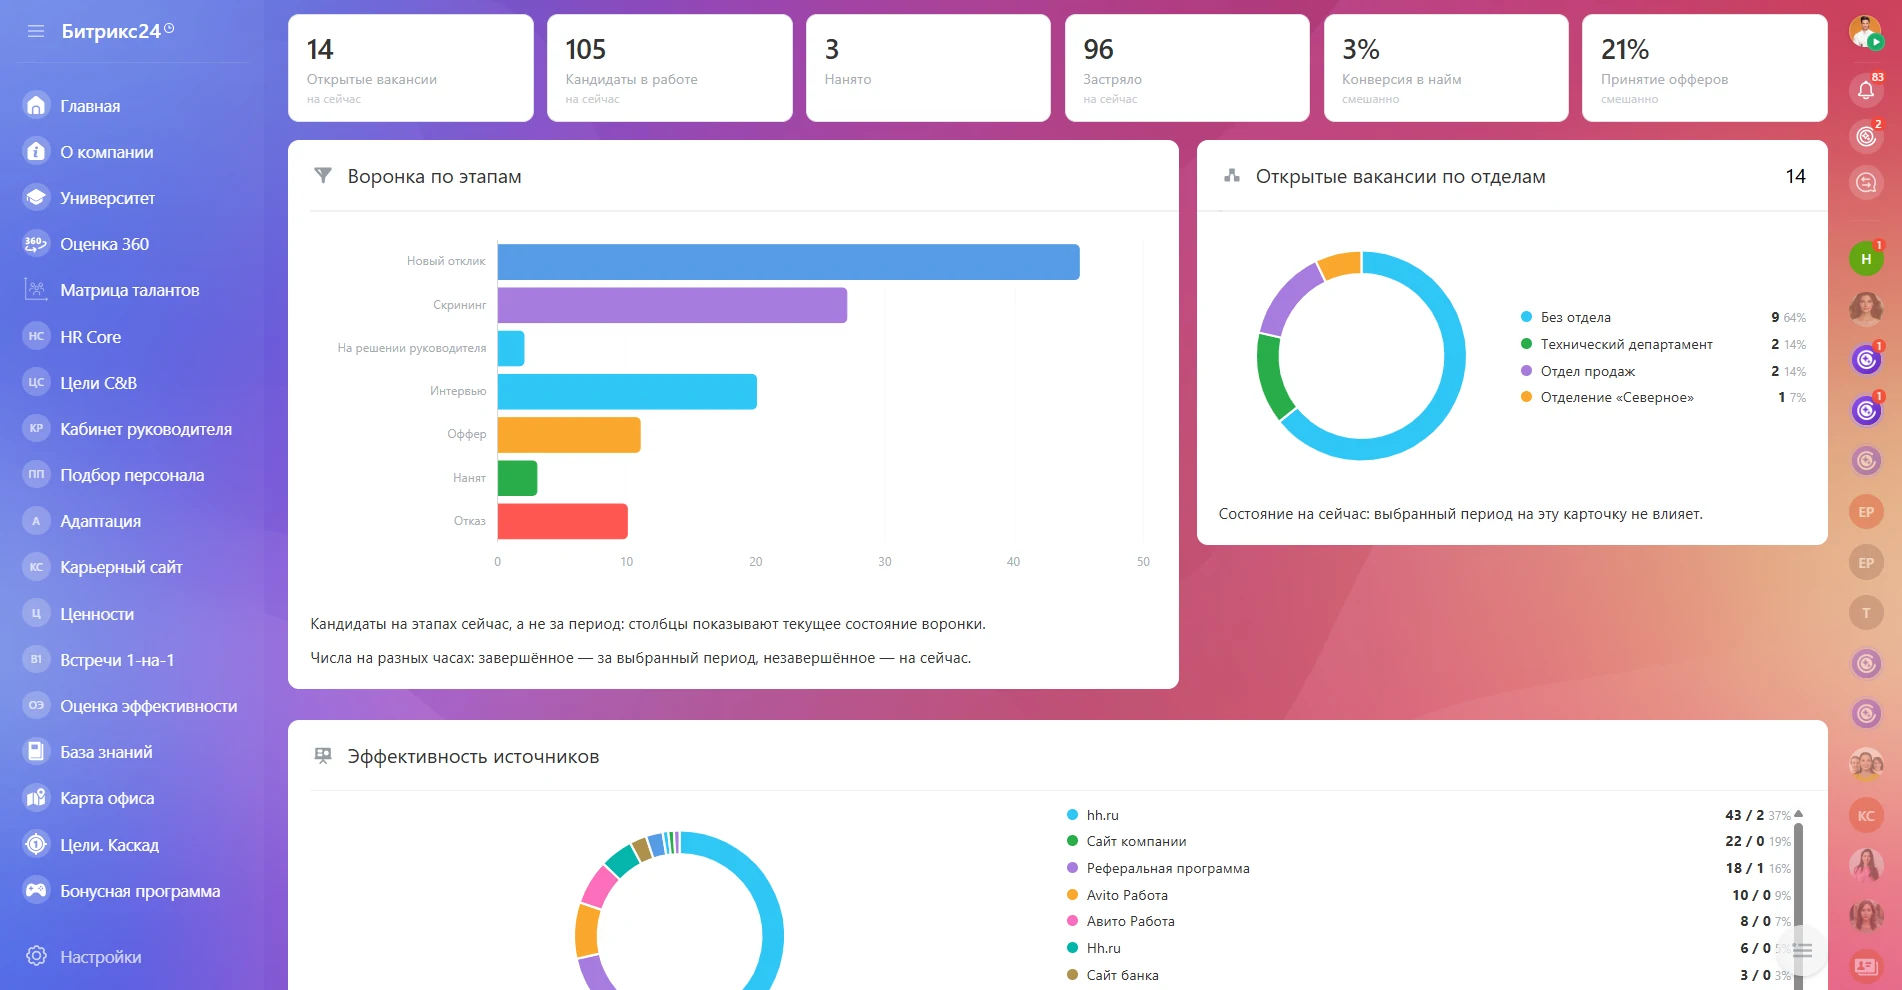Select Оценка эффективности in the sidebar

(x=149, y=706)
